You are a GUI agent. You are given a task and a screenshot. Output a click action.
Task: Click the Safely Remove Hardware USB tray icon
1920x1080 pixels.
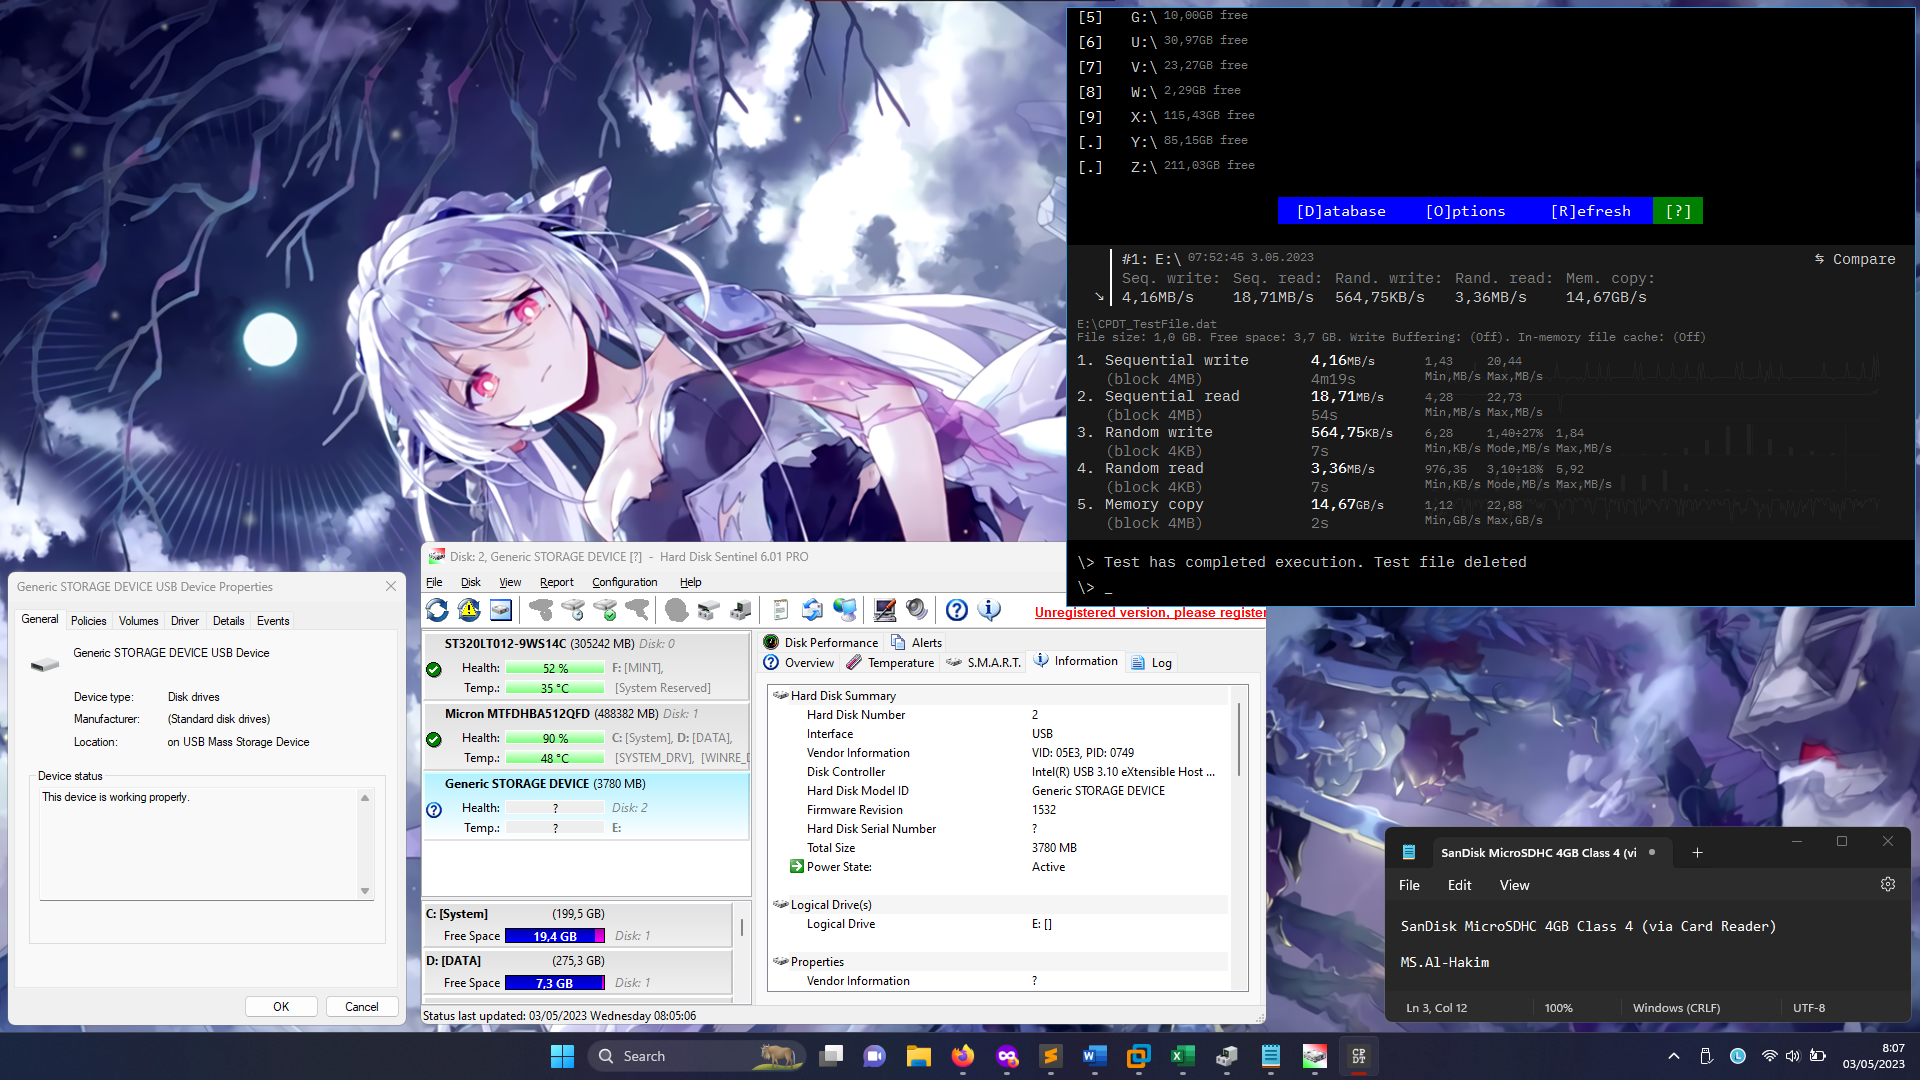[x=1706, y=1056]
